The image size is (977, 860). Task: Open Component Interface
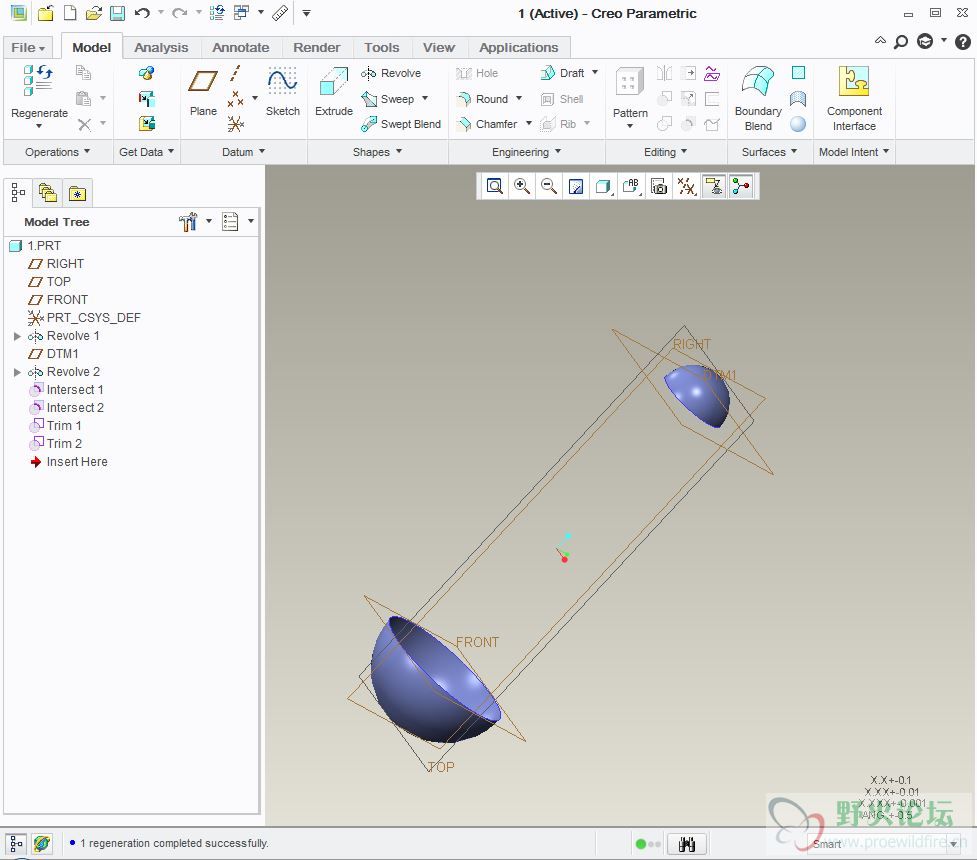[854, 98]
